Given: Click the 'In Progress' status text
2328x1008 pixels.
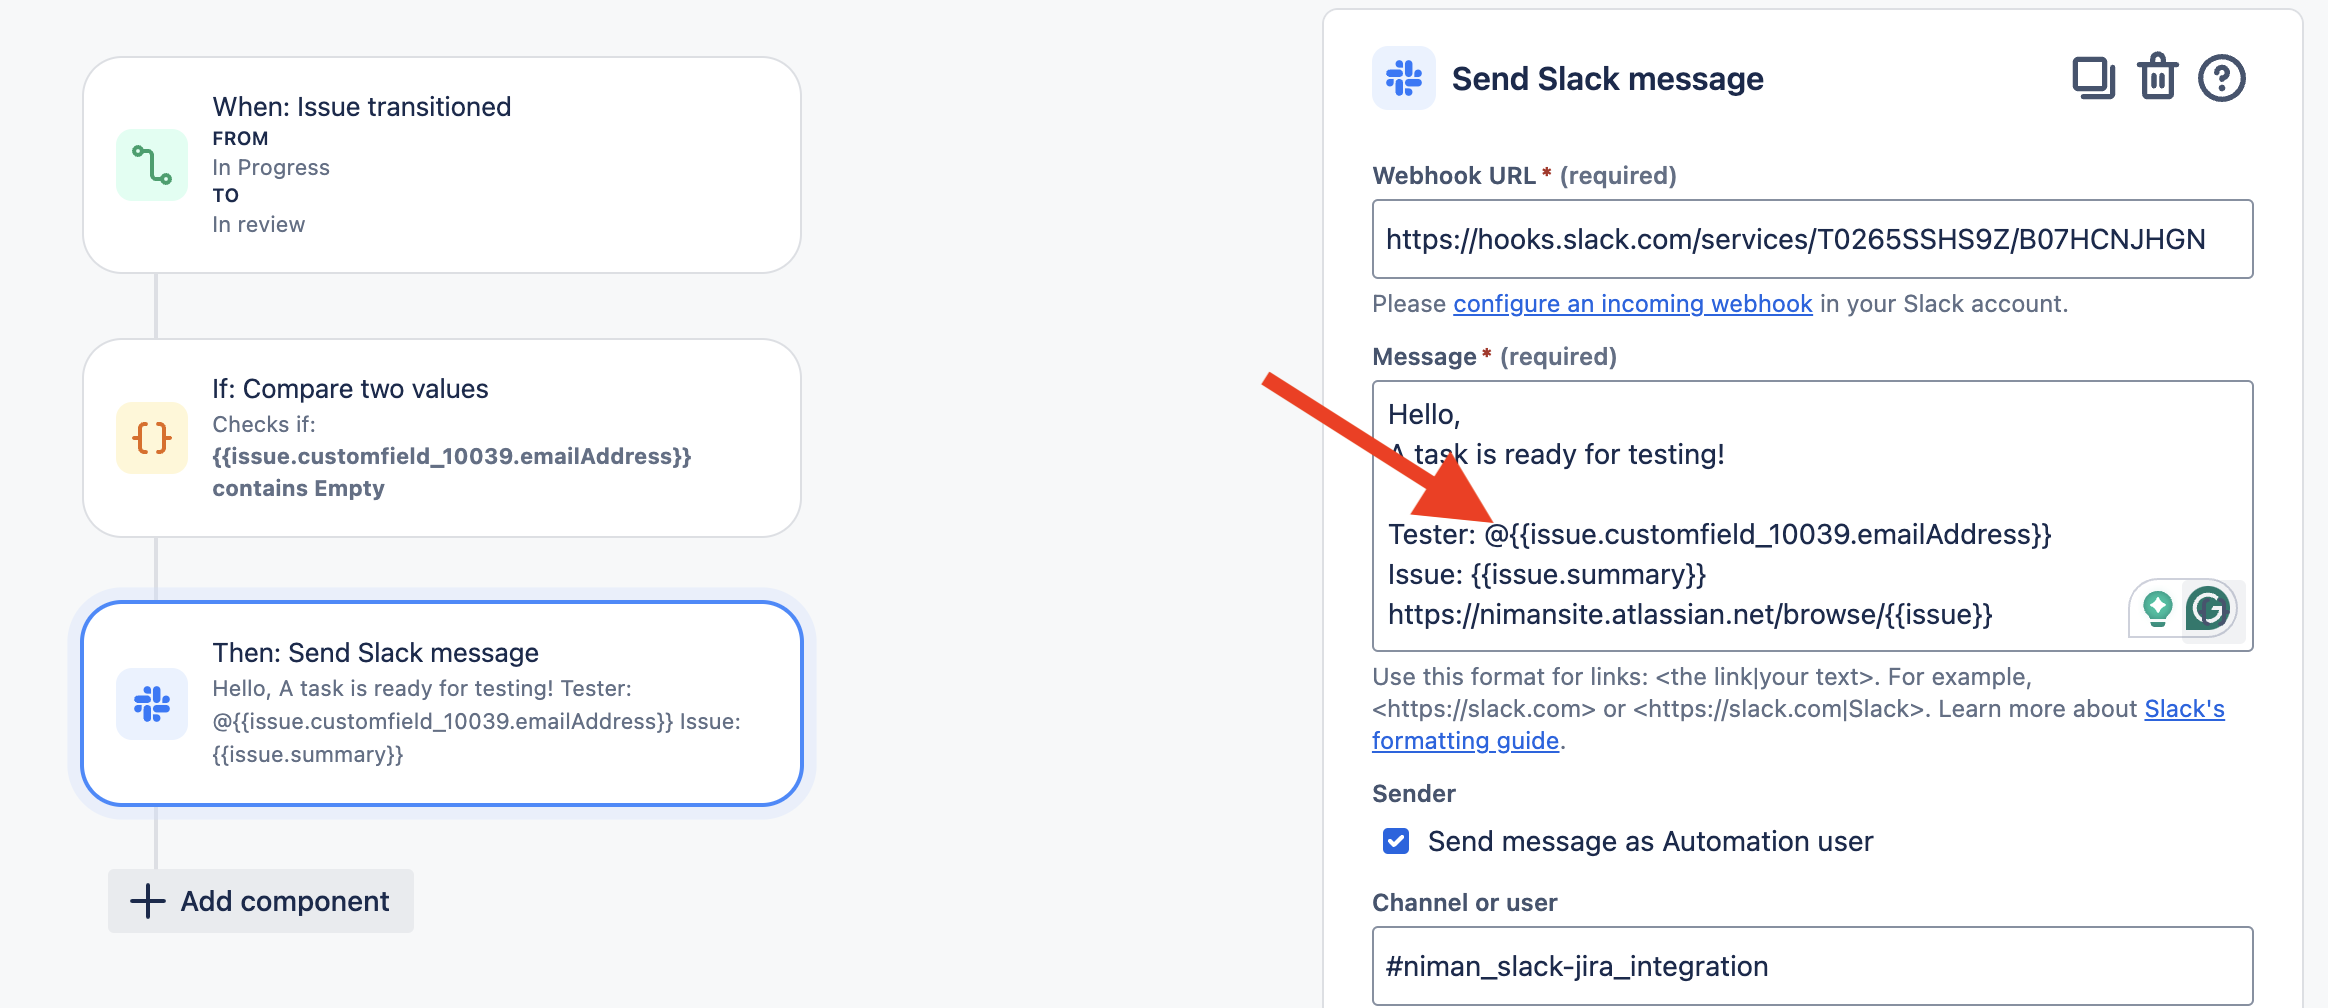Looking at the screenshot, I should (271, 167).
